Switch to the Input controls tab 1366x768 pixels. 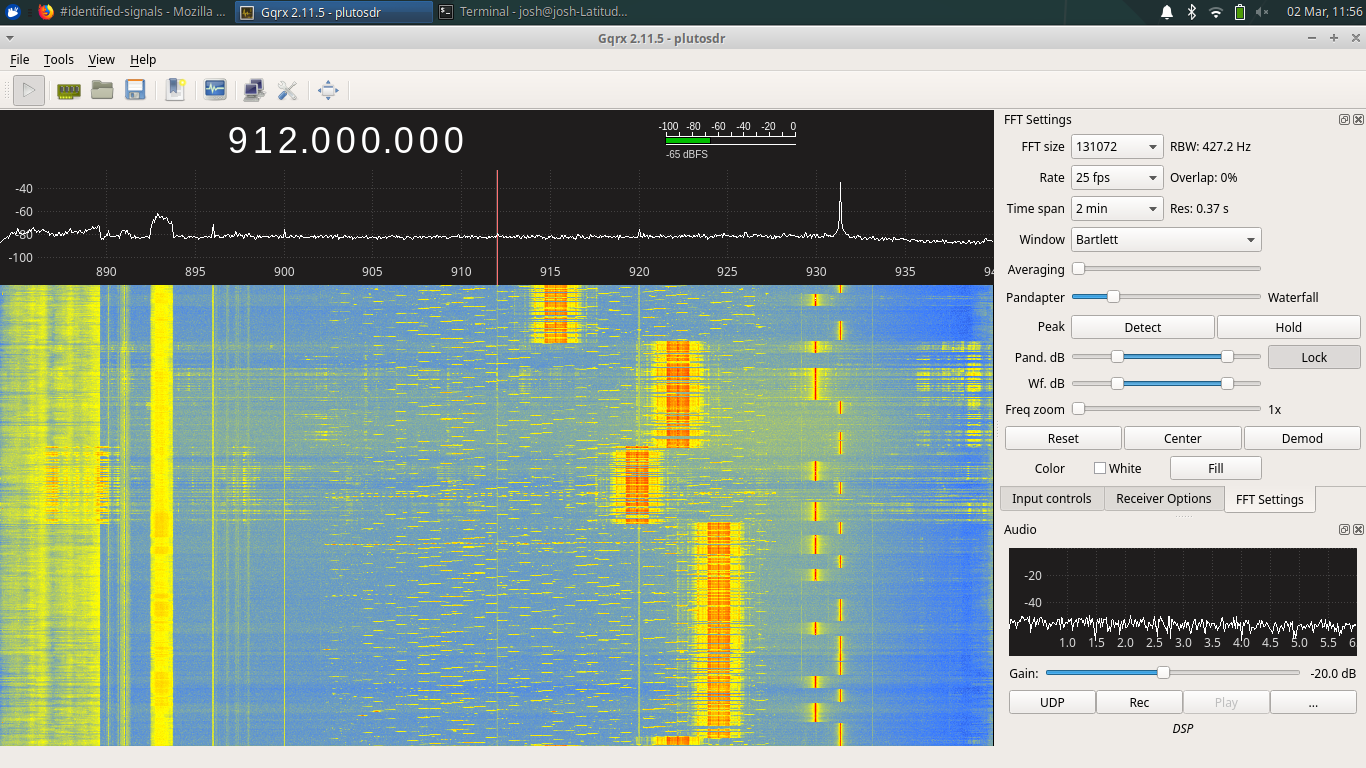point(1052,498)
